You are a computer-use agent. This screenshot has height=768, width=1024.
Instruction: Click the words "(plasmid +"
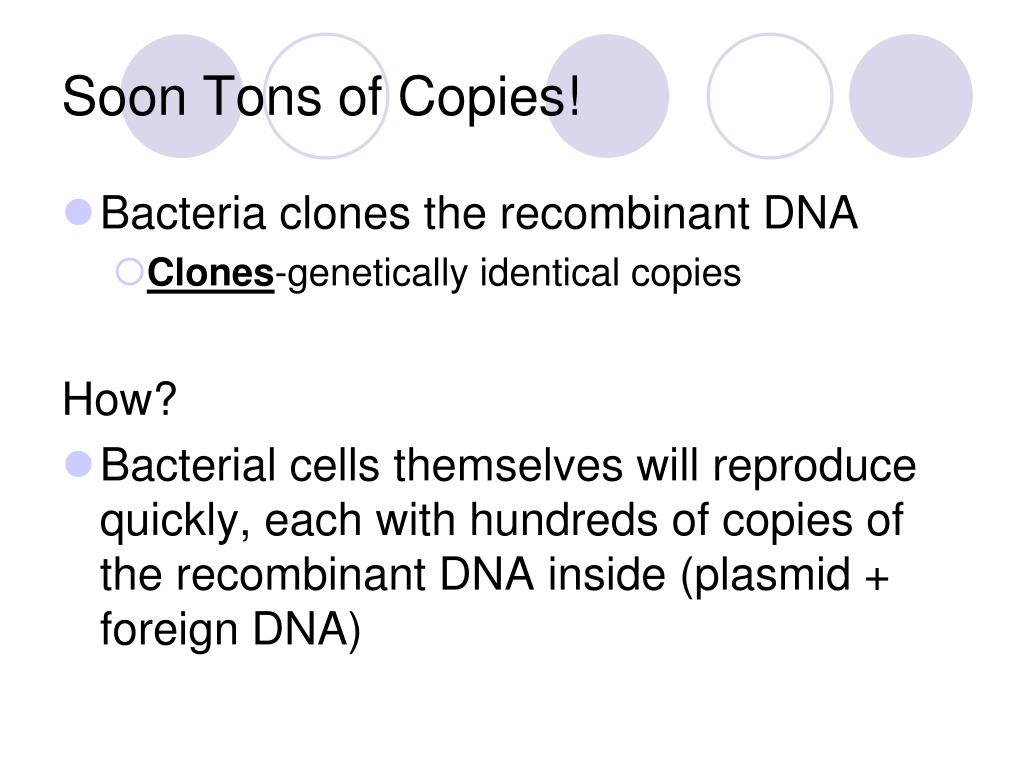point(784,575)
